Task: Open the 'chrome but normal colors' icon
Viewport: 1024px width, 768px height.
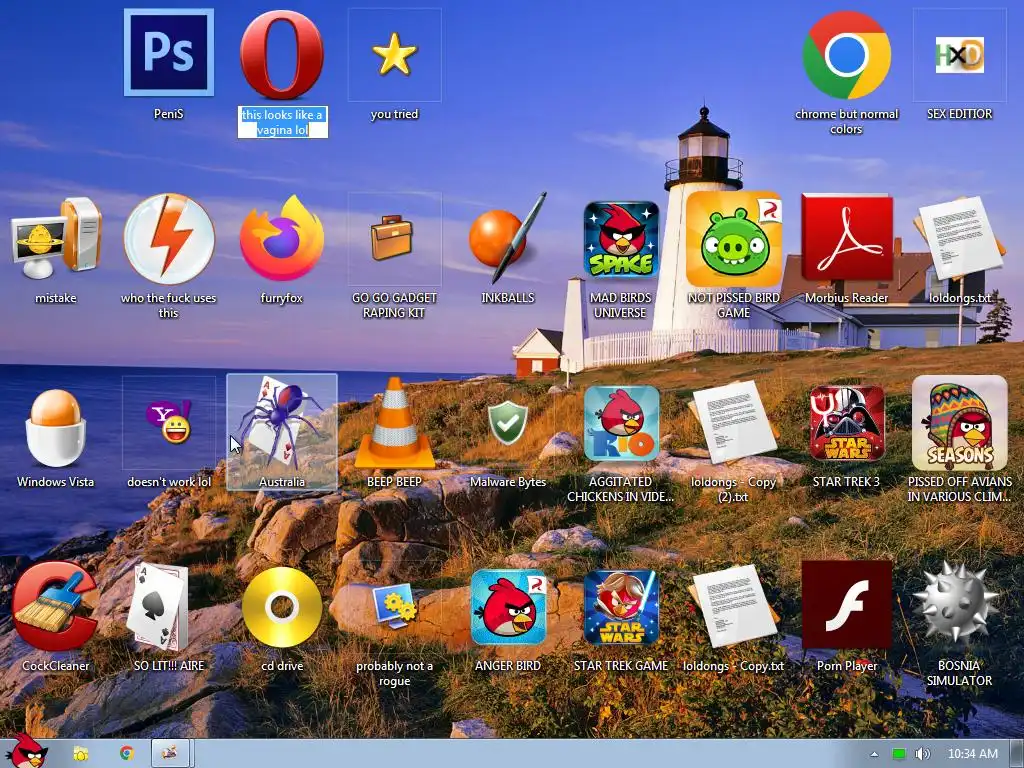Action: click(x=846, y=55)
